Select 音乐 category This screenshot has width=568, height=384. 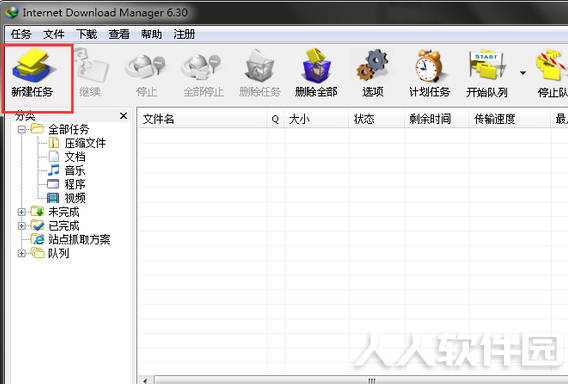75,171
